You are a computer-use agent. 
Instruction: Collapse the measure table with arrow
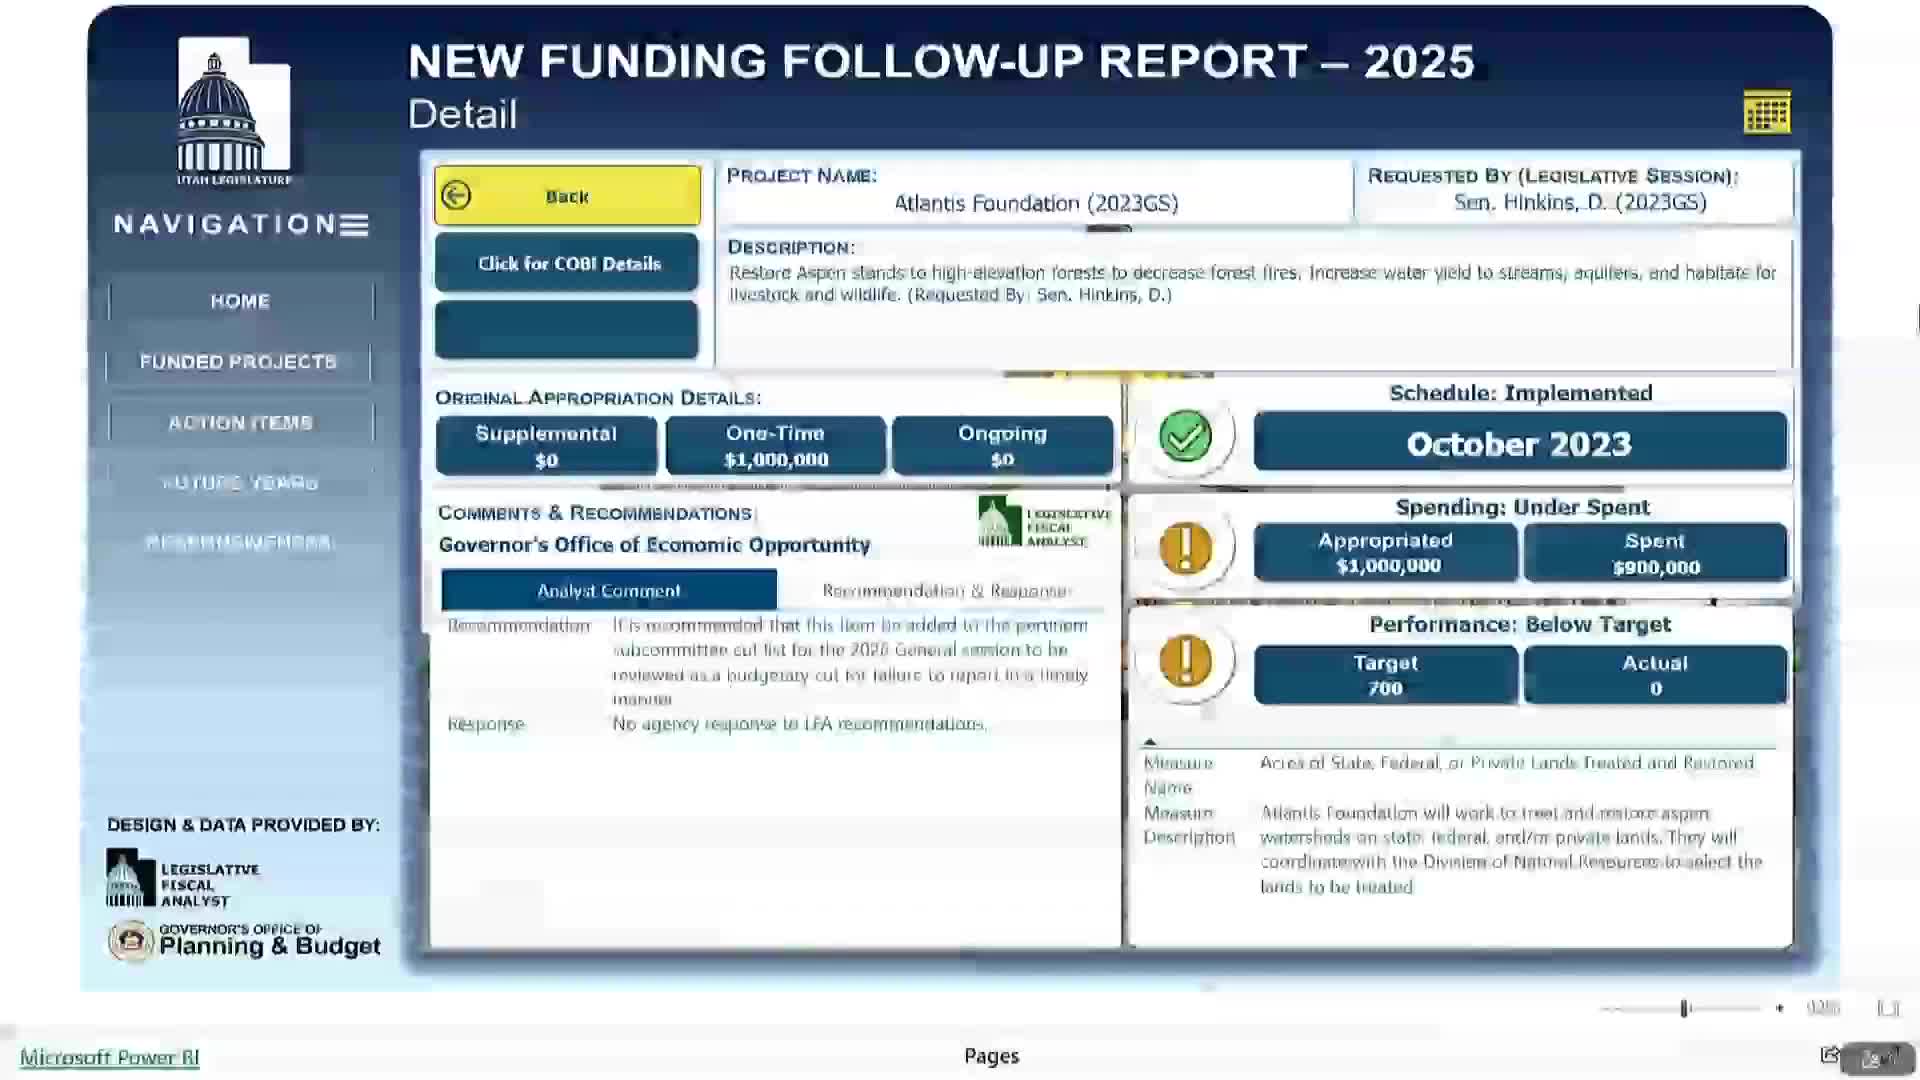1150,742
